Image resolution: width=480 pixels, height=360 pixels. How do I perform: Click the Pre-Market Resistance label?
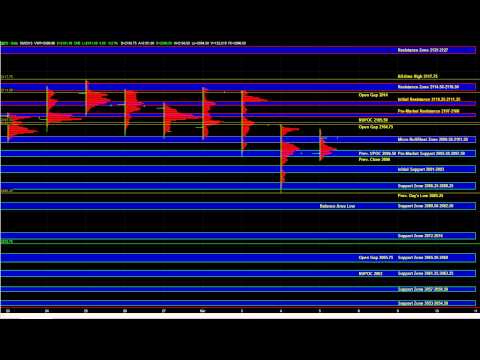click(x=428, y=111)
